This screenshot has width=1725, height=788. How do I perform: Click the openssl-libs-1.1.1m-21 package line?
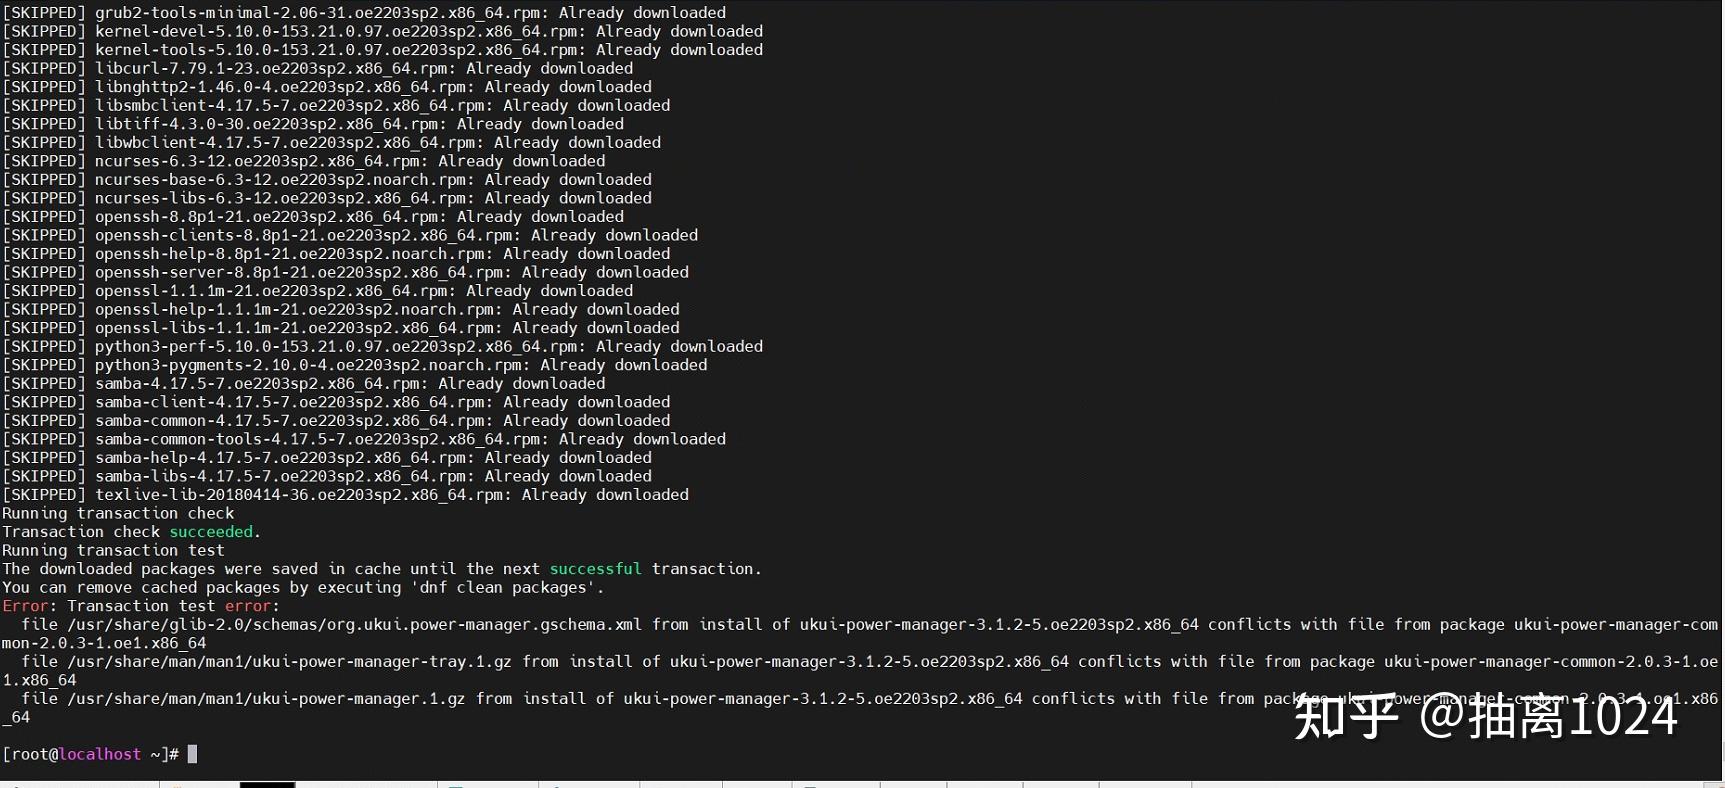340,328
